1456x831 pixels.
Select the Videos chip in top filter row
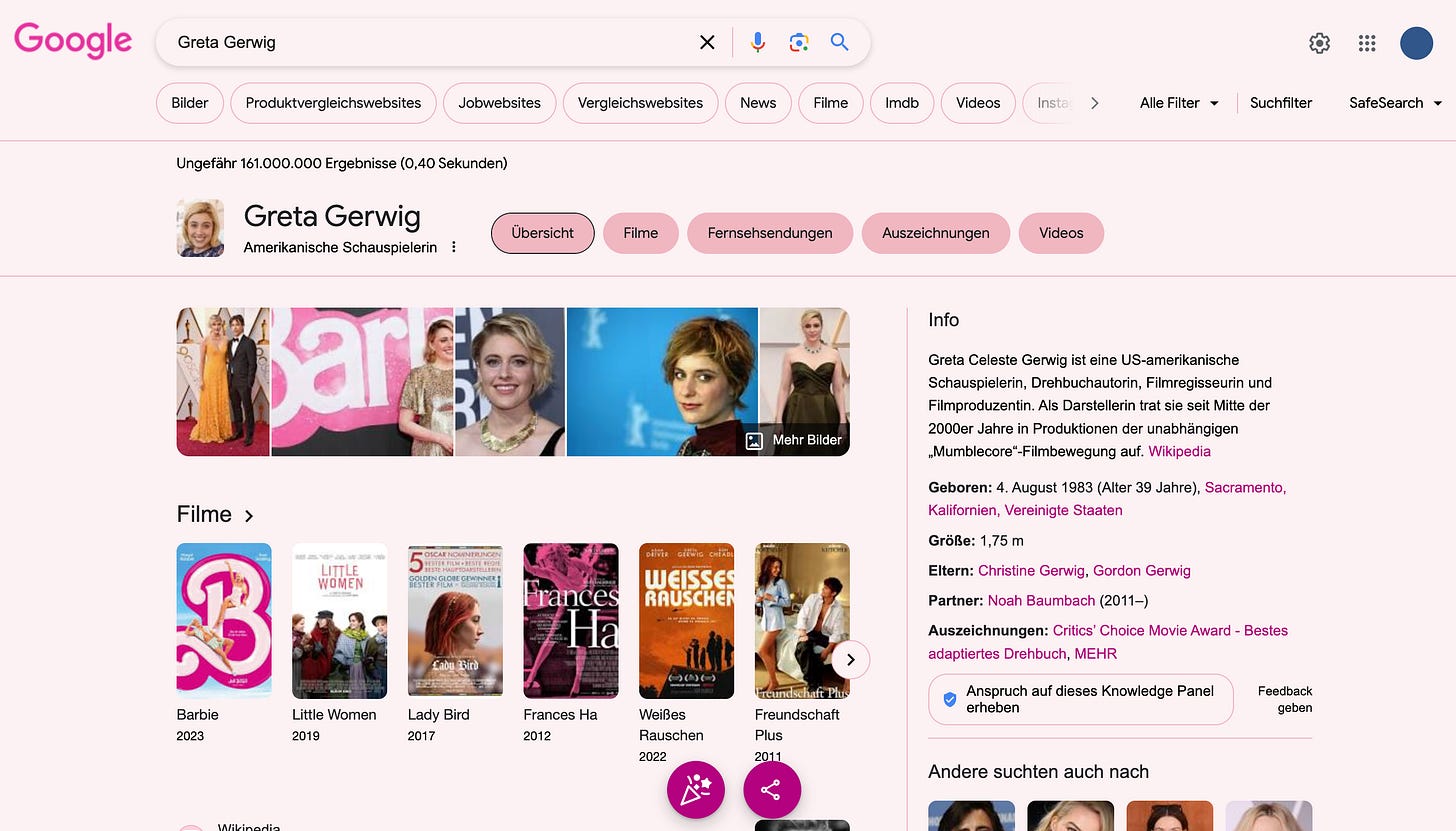978,103
